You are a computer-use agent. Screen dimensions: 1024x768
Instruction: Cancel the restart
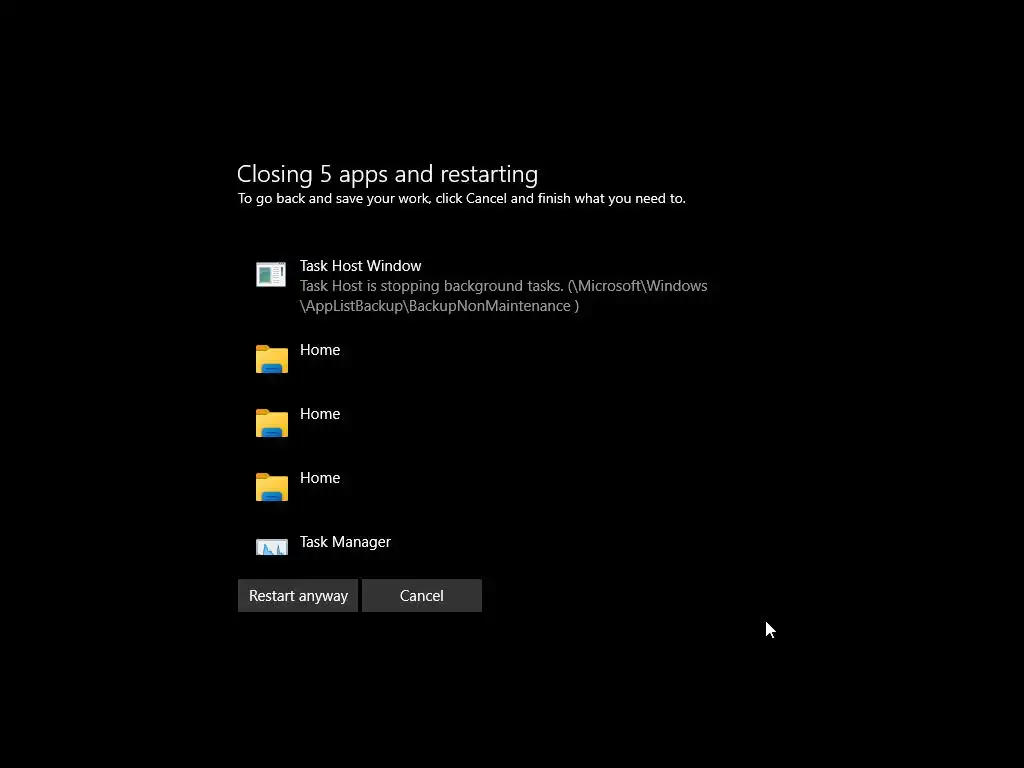[422, 596]
